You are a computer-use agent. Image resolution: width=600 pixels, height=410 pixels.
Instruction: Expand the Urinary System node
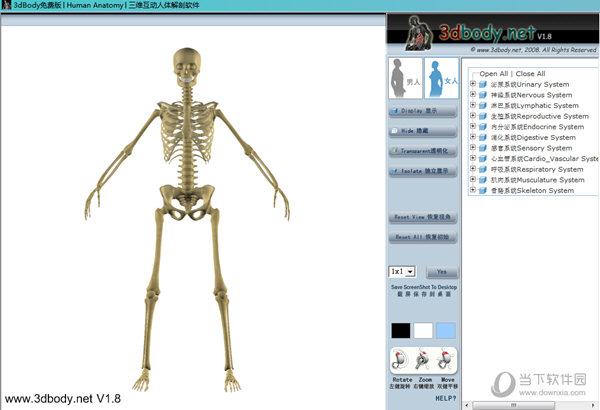point(473,83)
